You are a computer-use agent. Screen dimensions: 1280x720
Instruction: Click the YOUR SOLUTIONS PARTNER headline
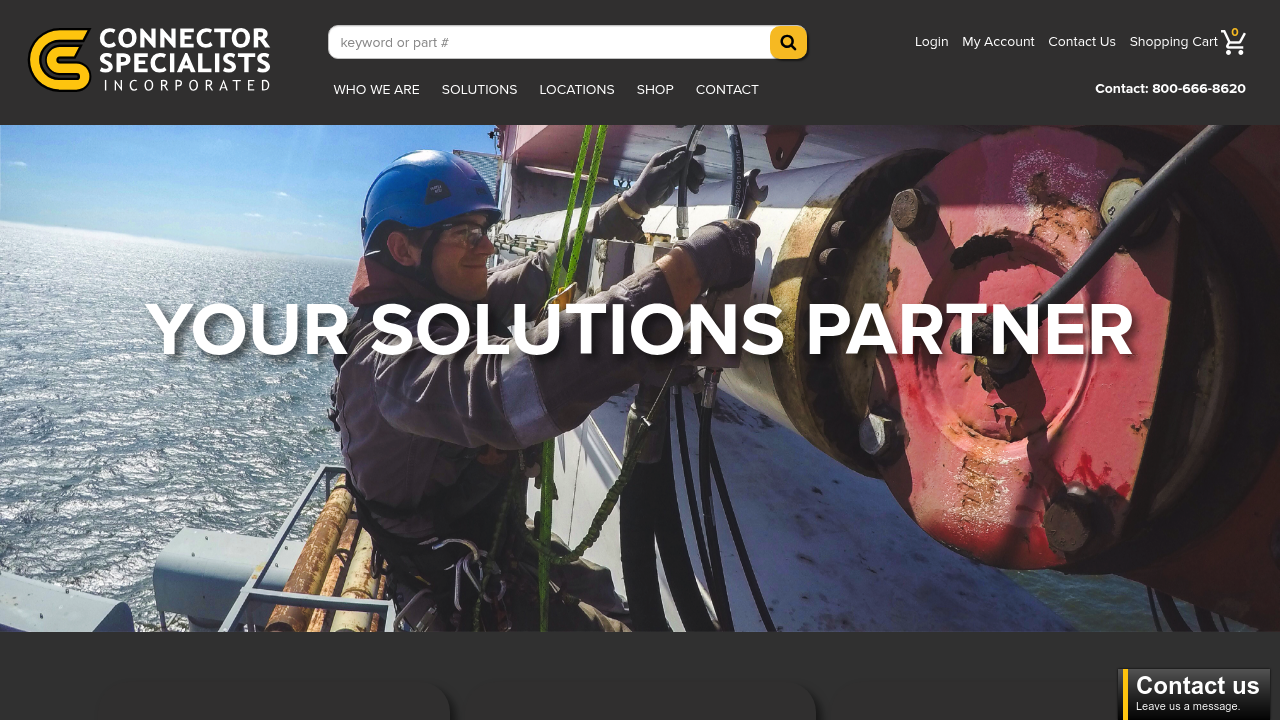pos(640,330)
